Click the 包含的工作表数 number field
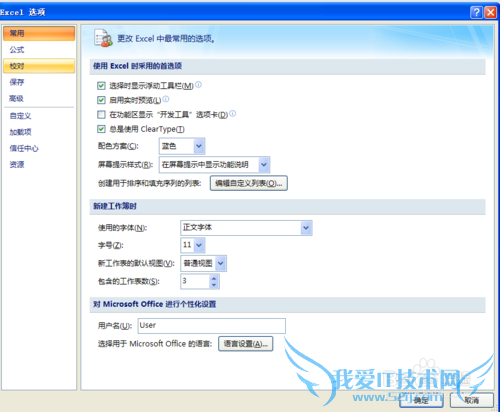500x412 pixels. [x=195, y=281]
